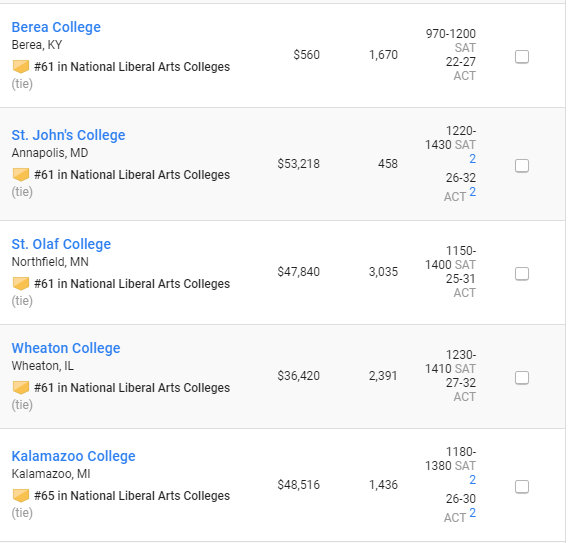Screen dimensions: 570x543
Task: Click the ranking badge icon for Wheaton College
Action: [x=21, y=387]
